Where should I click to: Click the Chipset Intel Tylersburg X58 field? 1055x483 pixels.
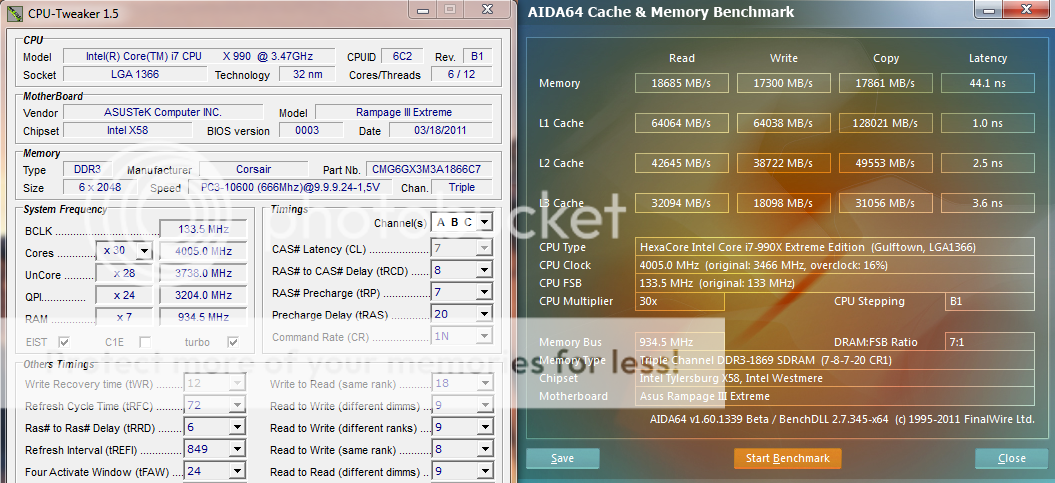835,378
